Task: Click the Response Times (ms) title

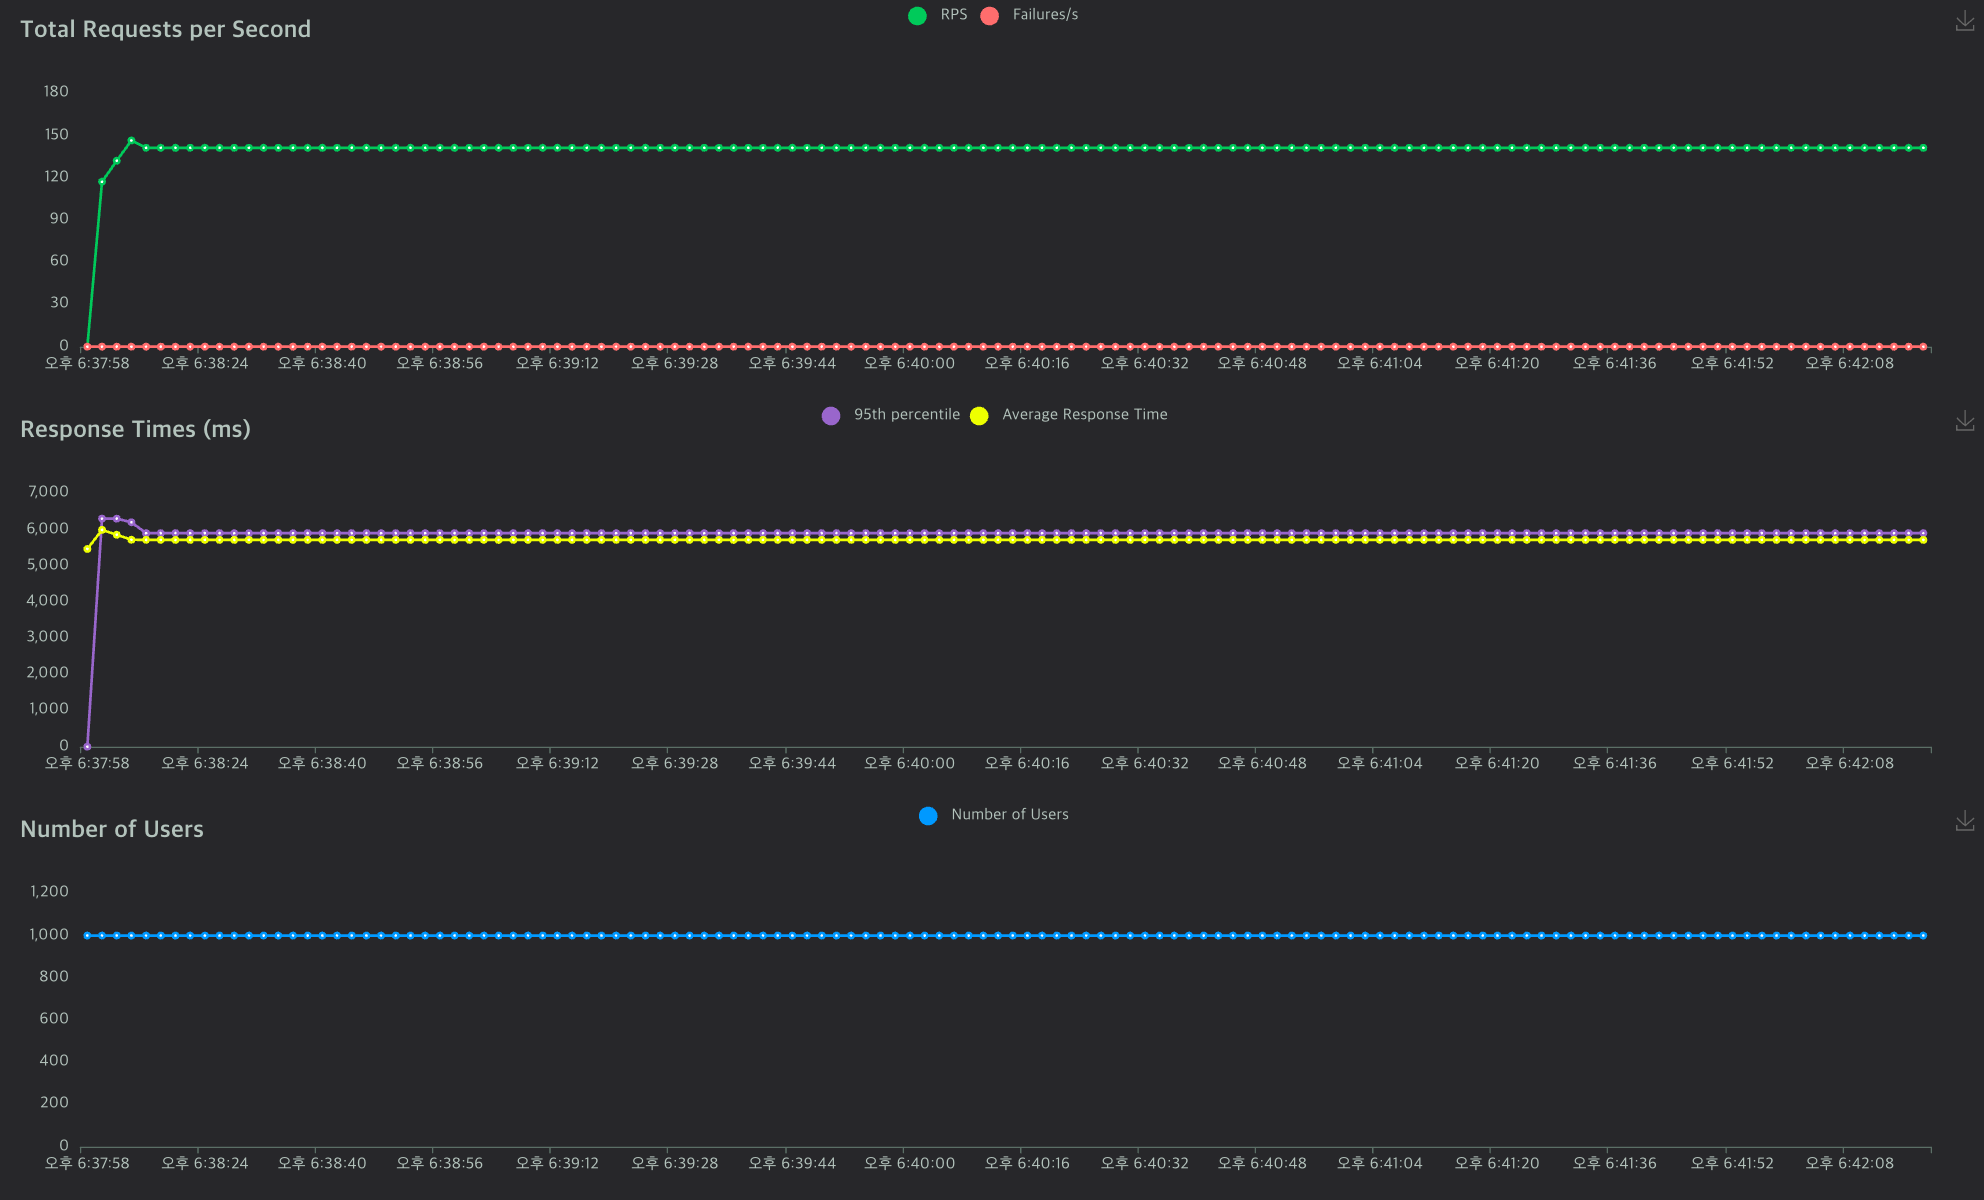Action: pos(135,429)
